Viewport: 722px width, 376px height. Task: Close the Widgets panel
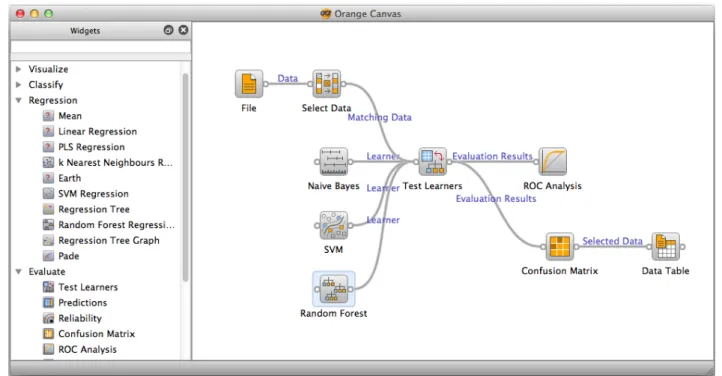pos(183,30)
